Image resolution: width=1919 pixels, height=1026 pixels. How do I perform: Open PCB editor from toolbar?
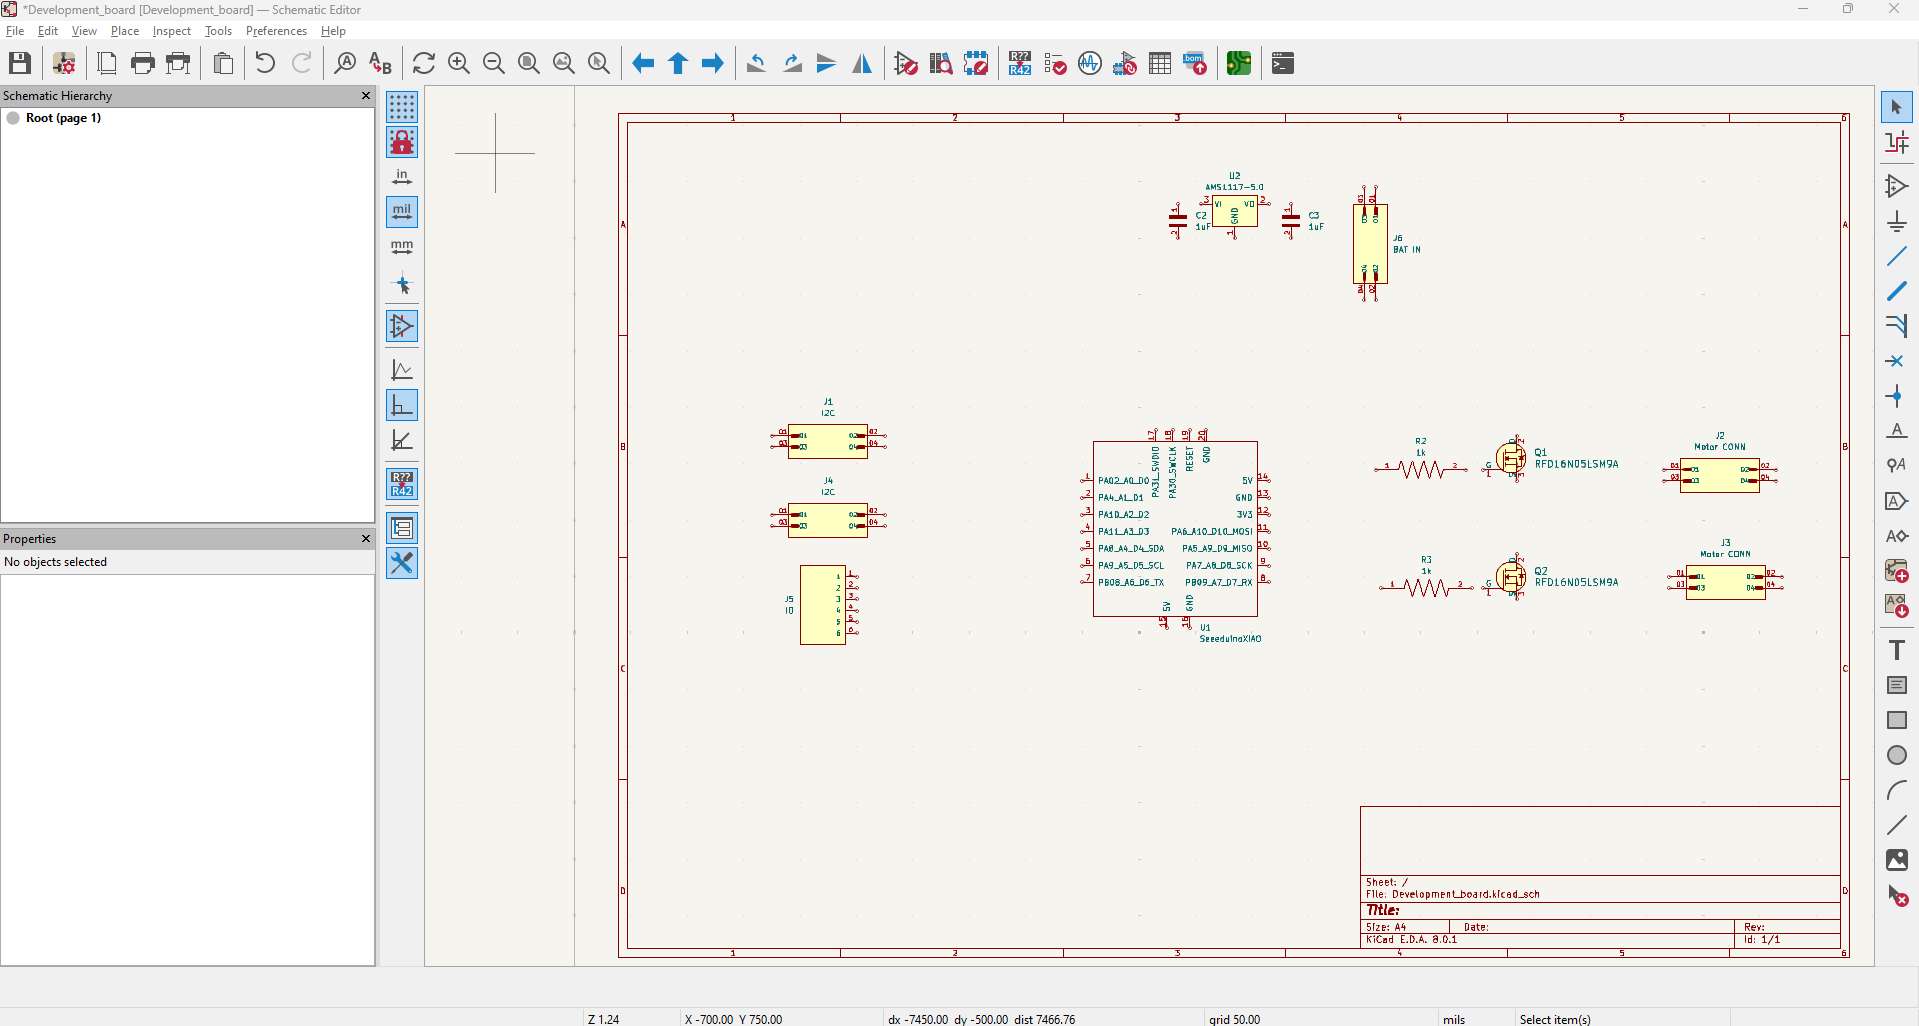pyautogui.click(x=1239, y=64)
